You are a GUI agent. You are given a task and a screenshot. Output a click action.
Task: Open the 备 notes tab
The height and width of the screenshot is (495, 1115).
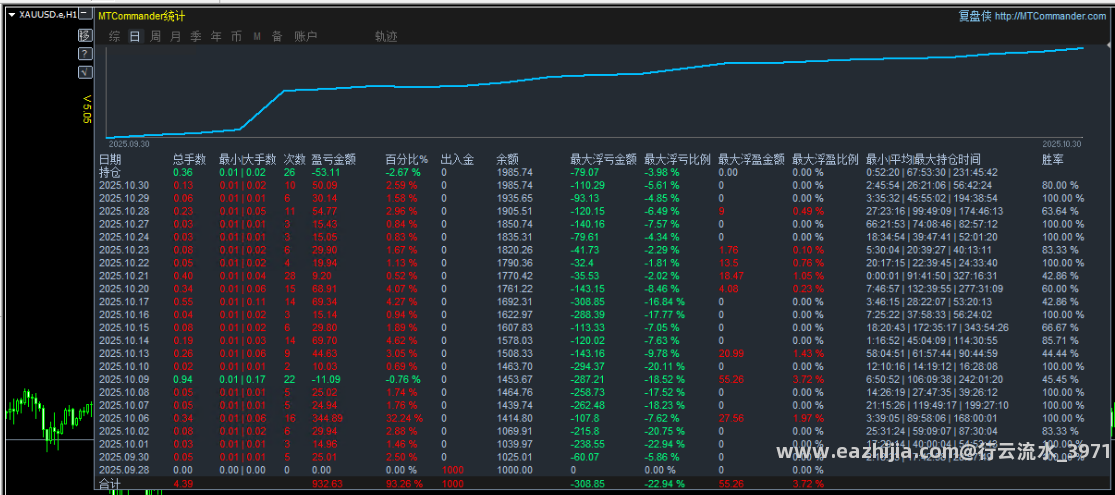coord(277,37)
